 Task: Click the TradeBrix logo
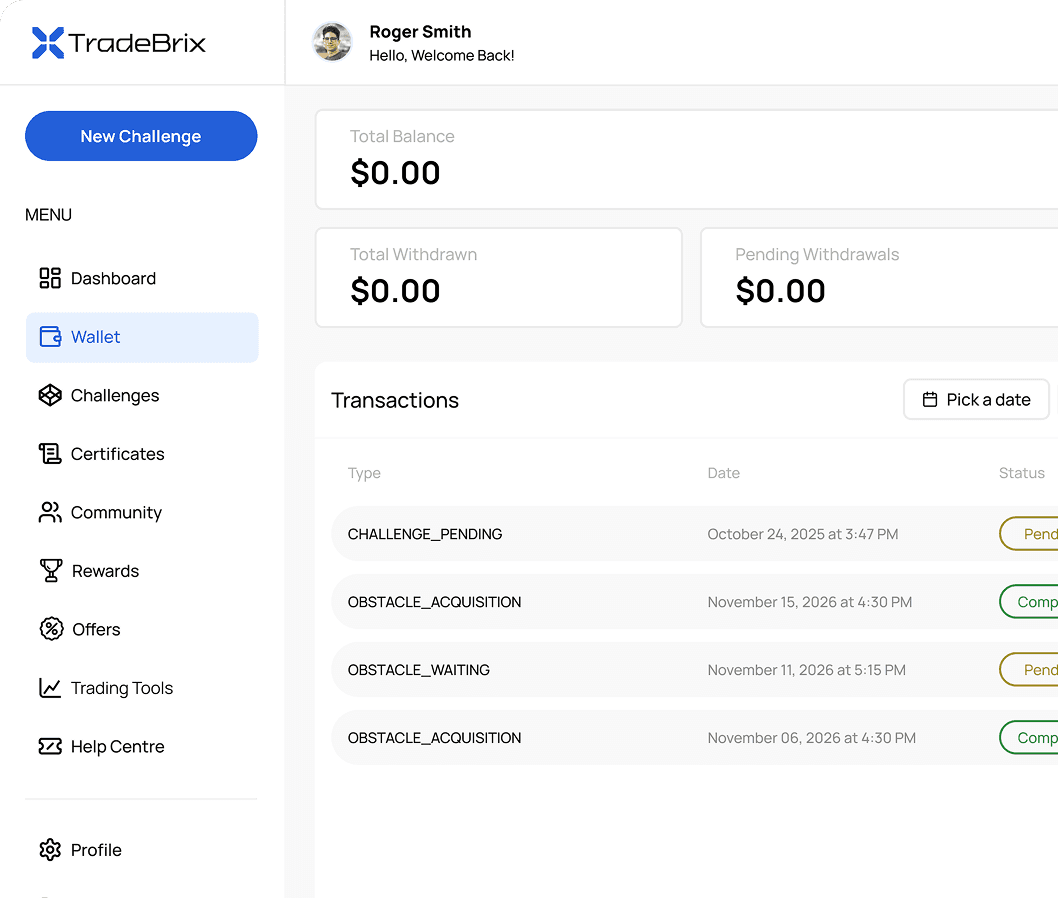click(x=119, y=43)
